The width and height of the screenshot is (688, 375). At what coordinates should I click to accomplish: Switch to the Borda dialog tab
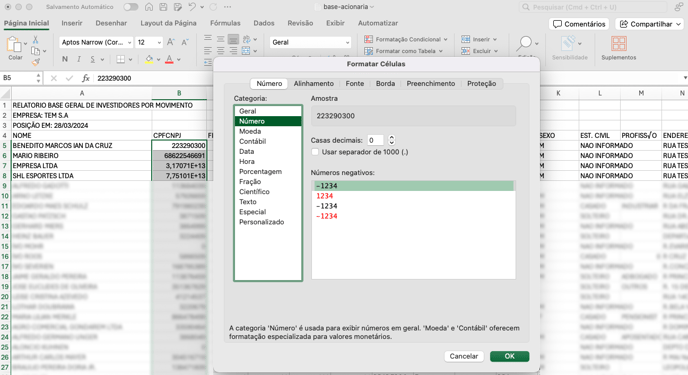[385, 83]
